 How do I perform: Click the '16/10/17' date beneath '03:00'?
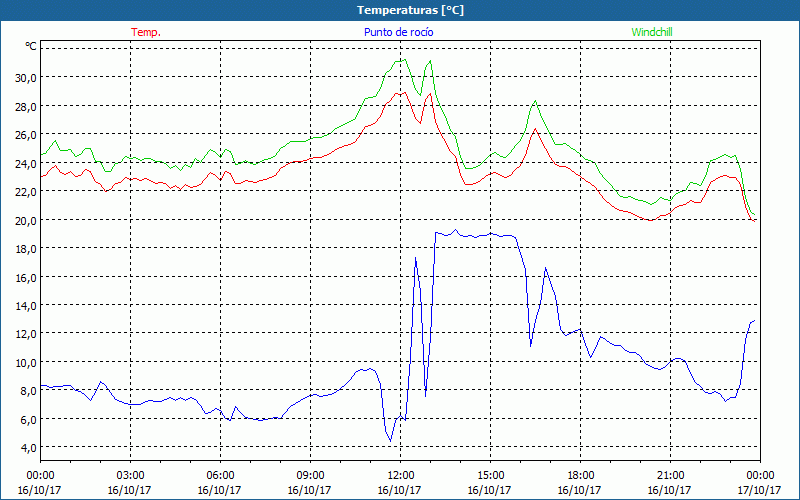(x=130, y=490)
